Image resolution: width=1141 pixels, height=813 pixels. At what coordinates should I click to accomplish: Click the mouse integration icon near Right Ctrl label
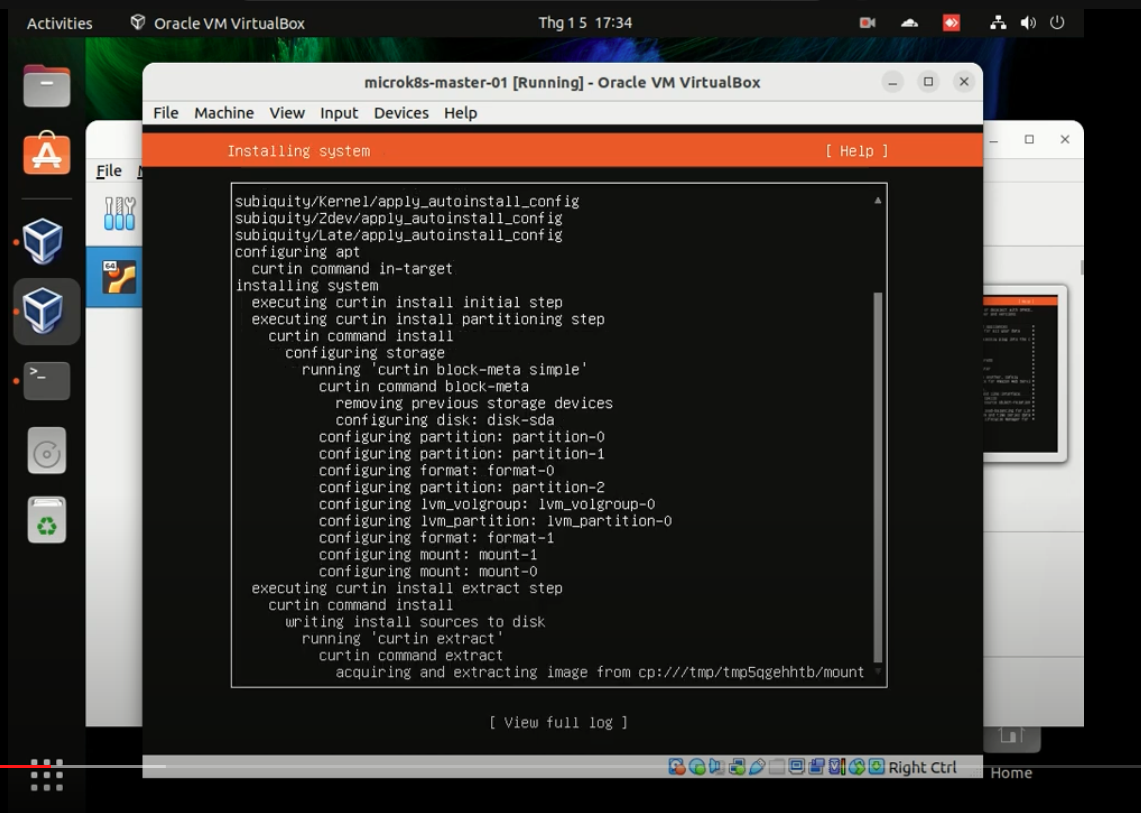tap(855, 767)
